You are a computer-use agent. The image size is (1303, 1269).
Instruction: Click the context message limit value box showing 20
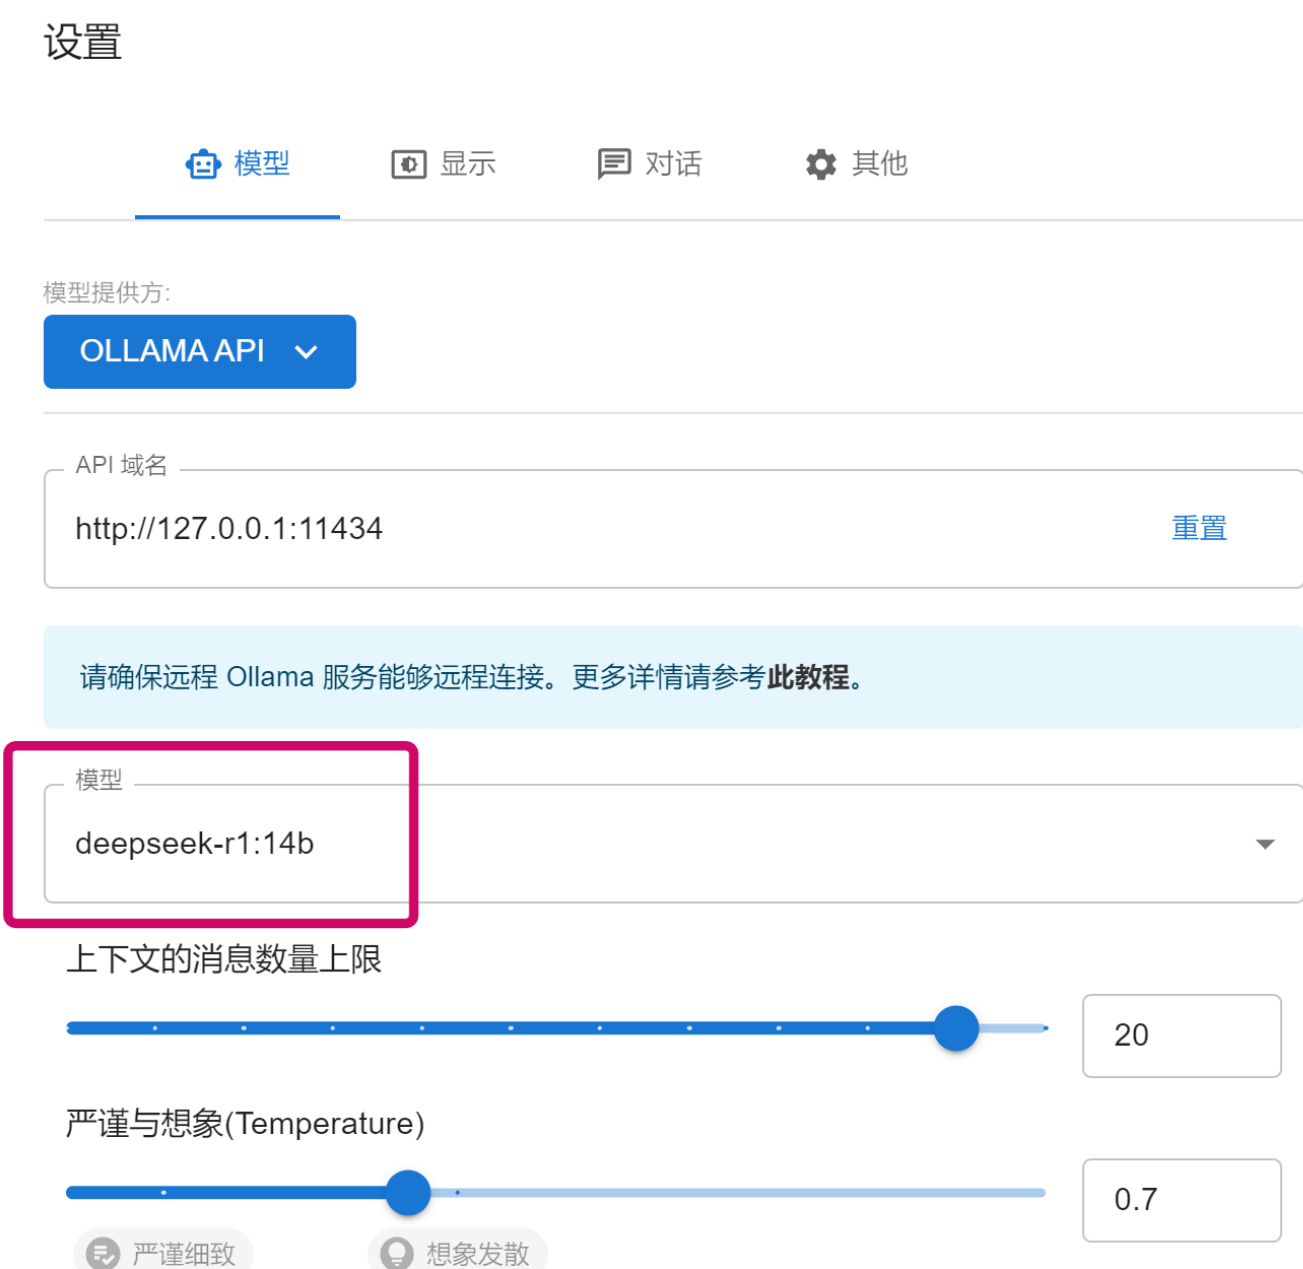[1181, 1036]
